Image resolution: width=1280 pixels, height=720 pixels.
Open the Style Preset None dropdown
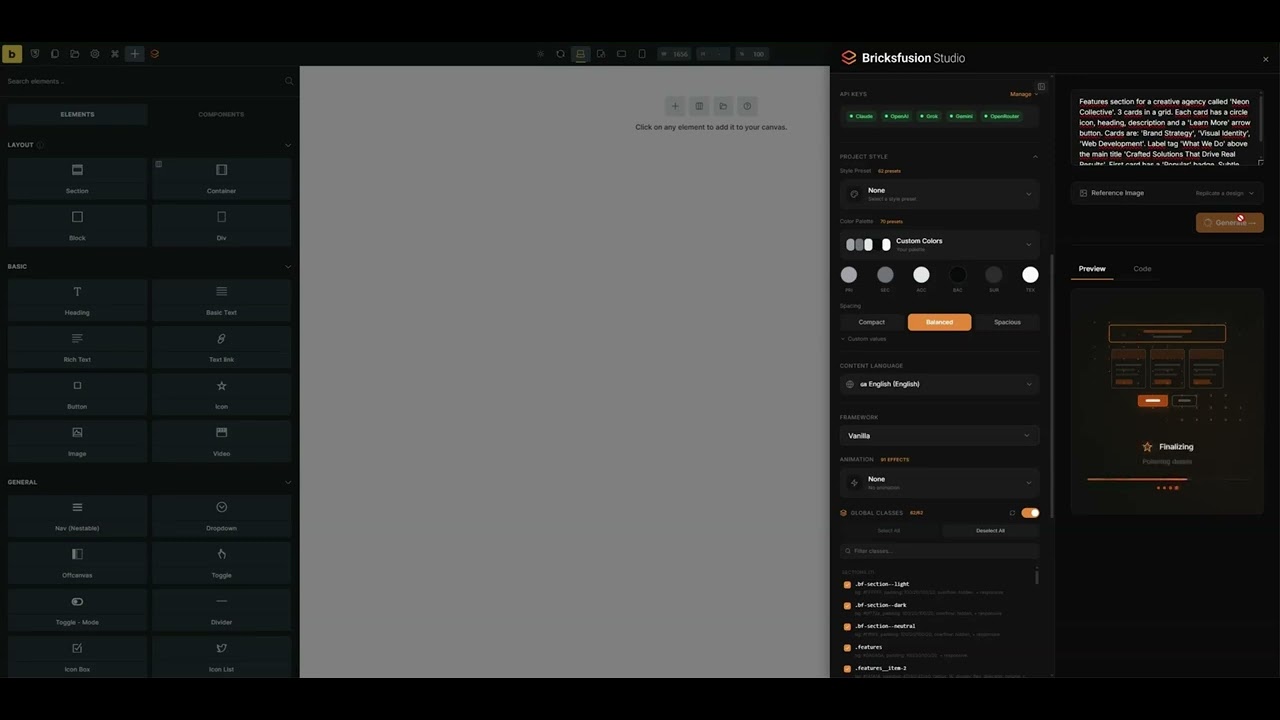click(939, 194)
